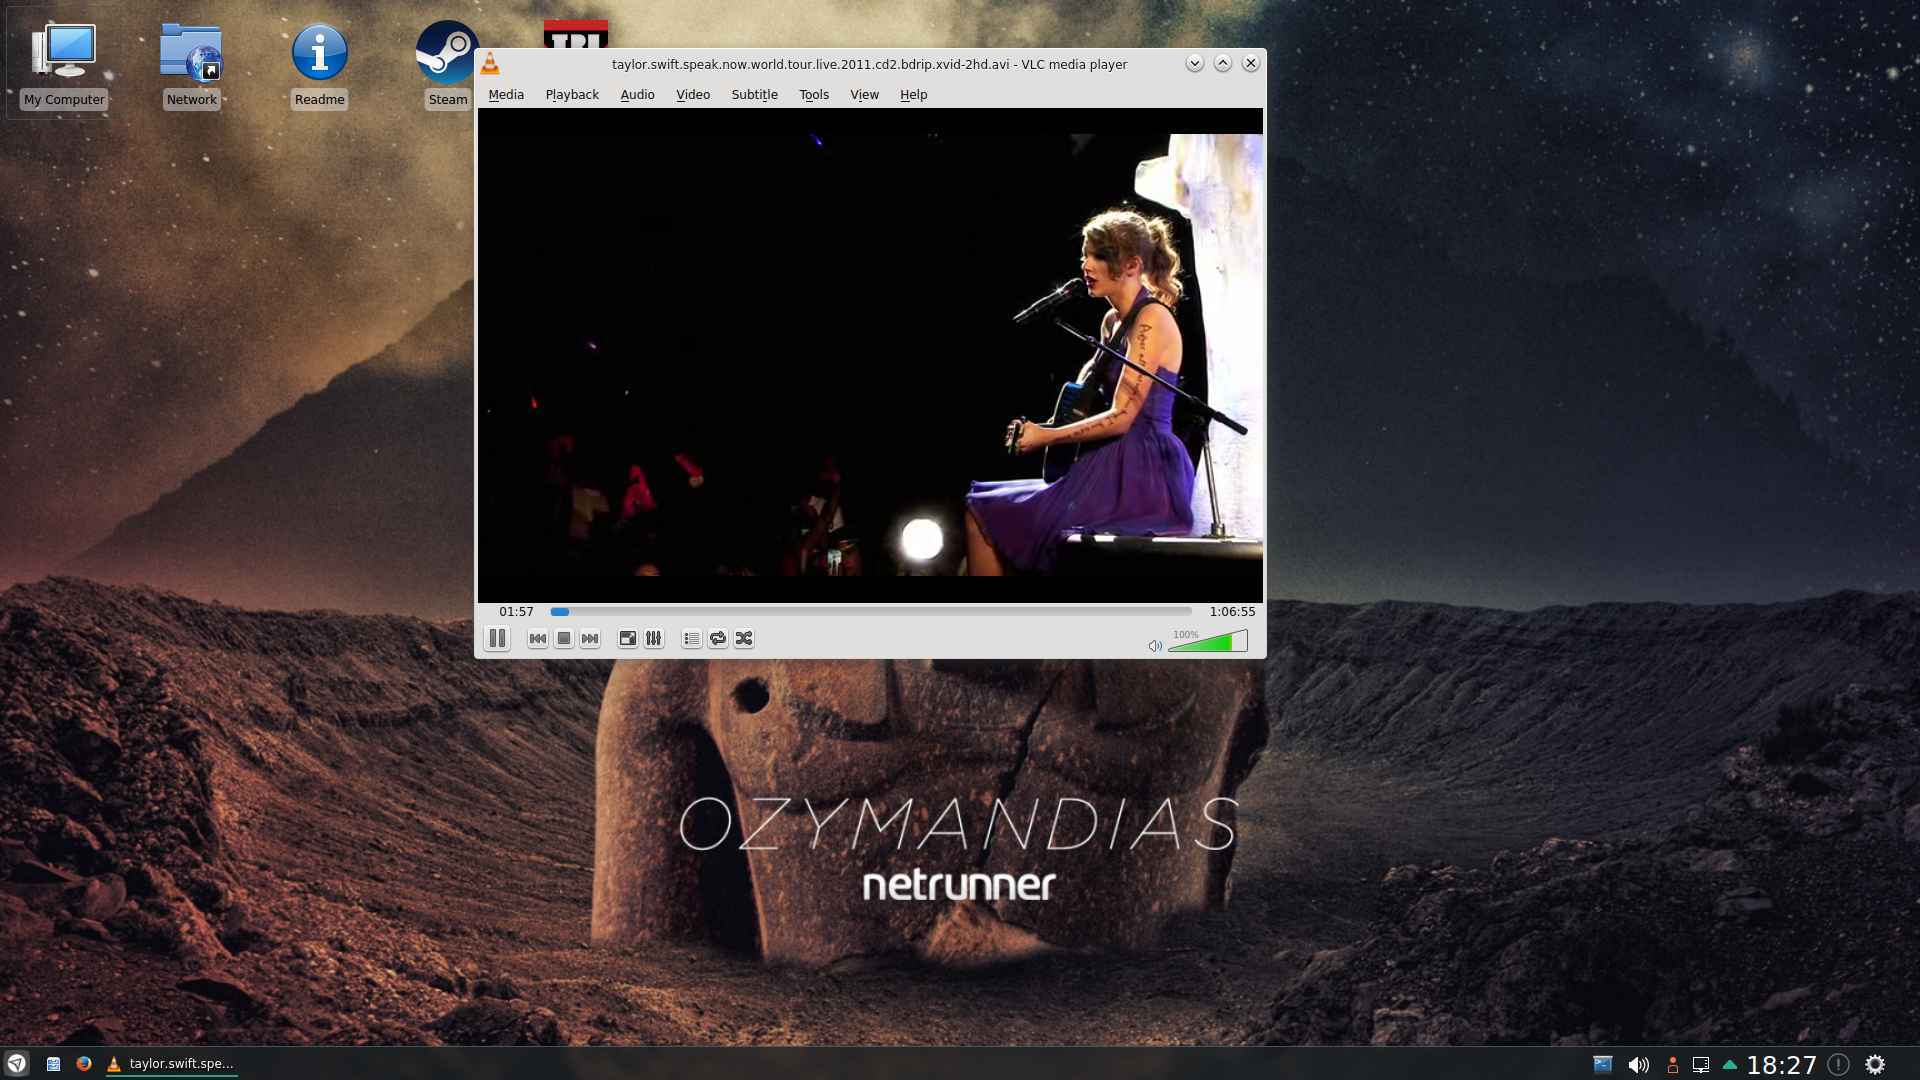Open the Tools menu
The height and width of the screenshot is (1080, 1920).
pyautogui.click(x=814, y=94)
